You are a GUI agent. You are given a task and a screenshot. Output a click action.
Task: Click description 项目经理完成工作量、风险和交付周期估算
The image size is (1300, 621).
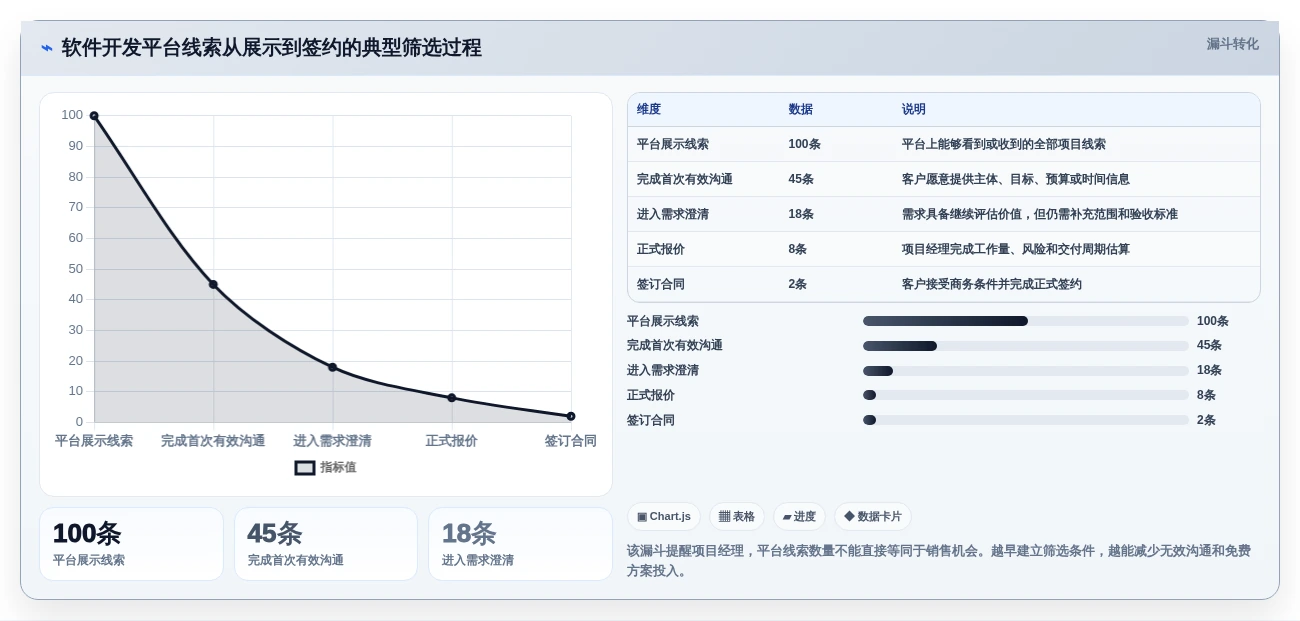(1016, 249)
